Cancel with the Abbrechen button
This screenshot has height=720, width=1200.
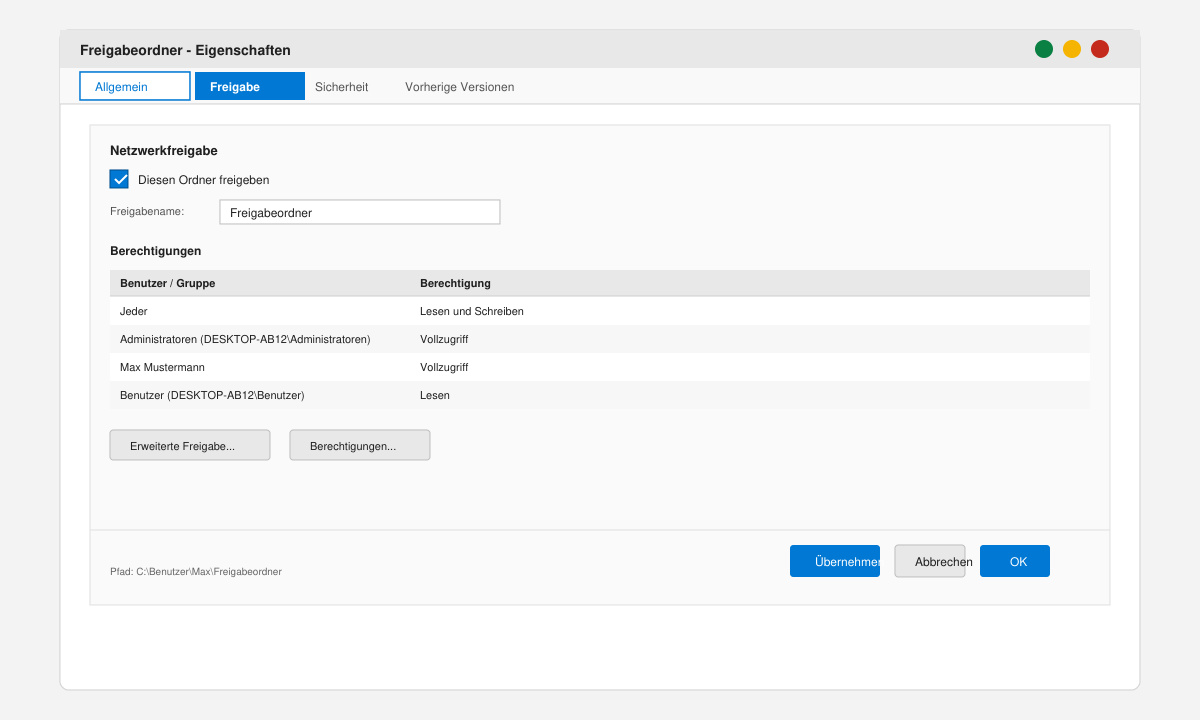pyautogui.click(x=930, y=562)
